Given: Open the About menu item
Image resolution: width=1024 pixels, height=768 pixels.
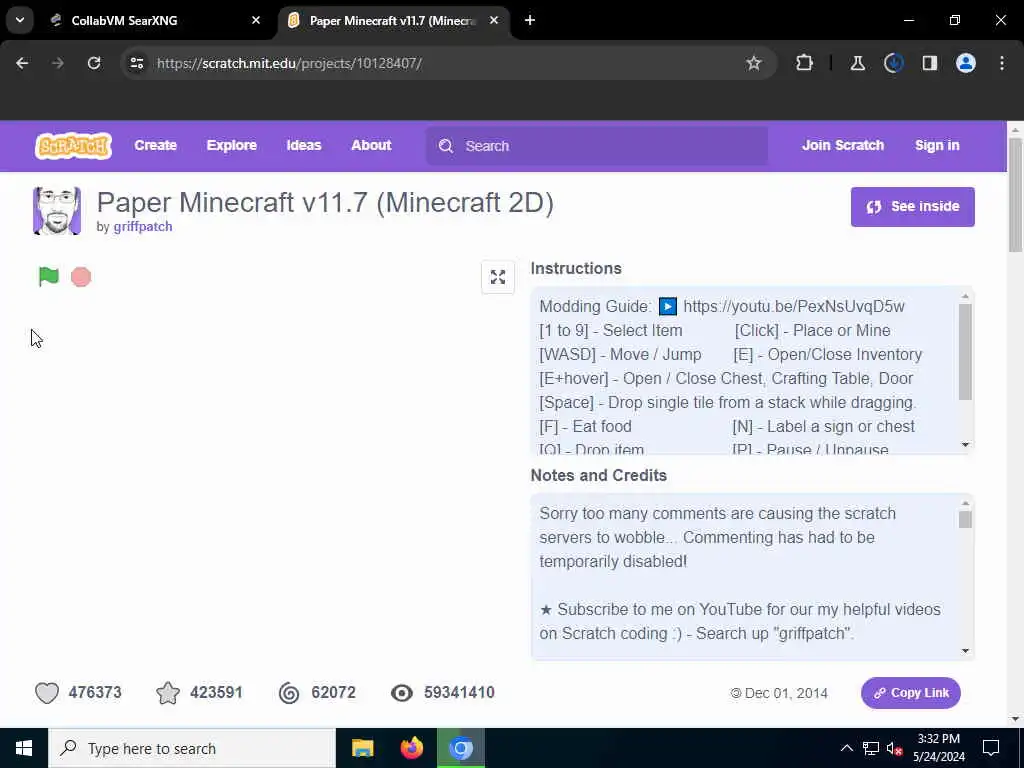Looking at the screenshot, I should (x=371, y=146).
